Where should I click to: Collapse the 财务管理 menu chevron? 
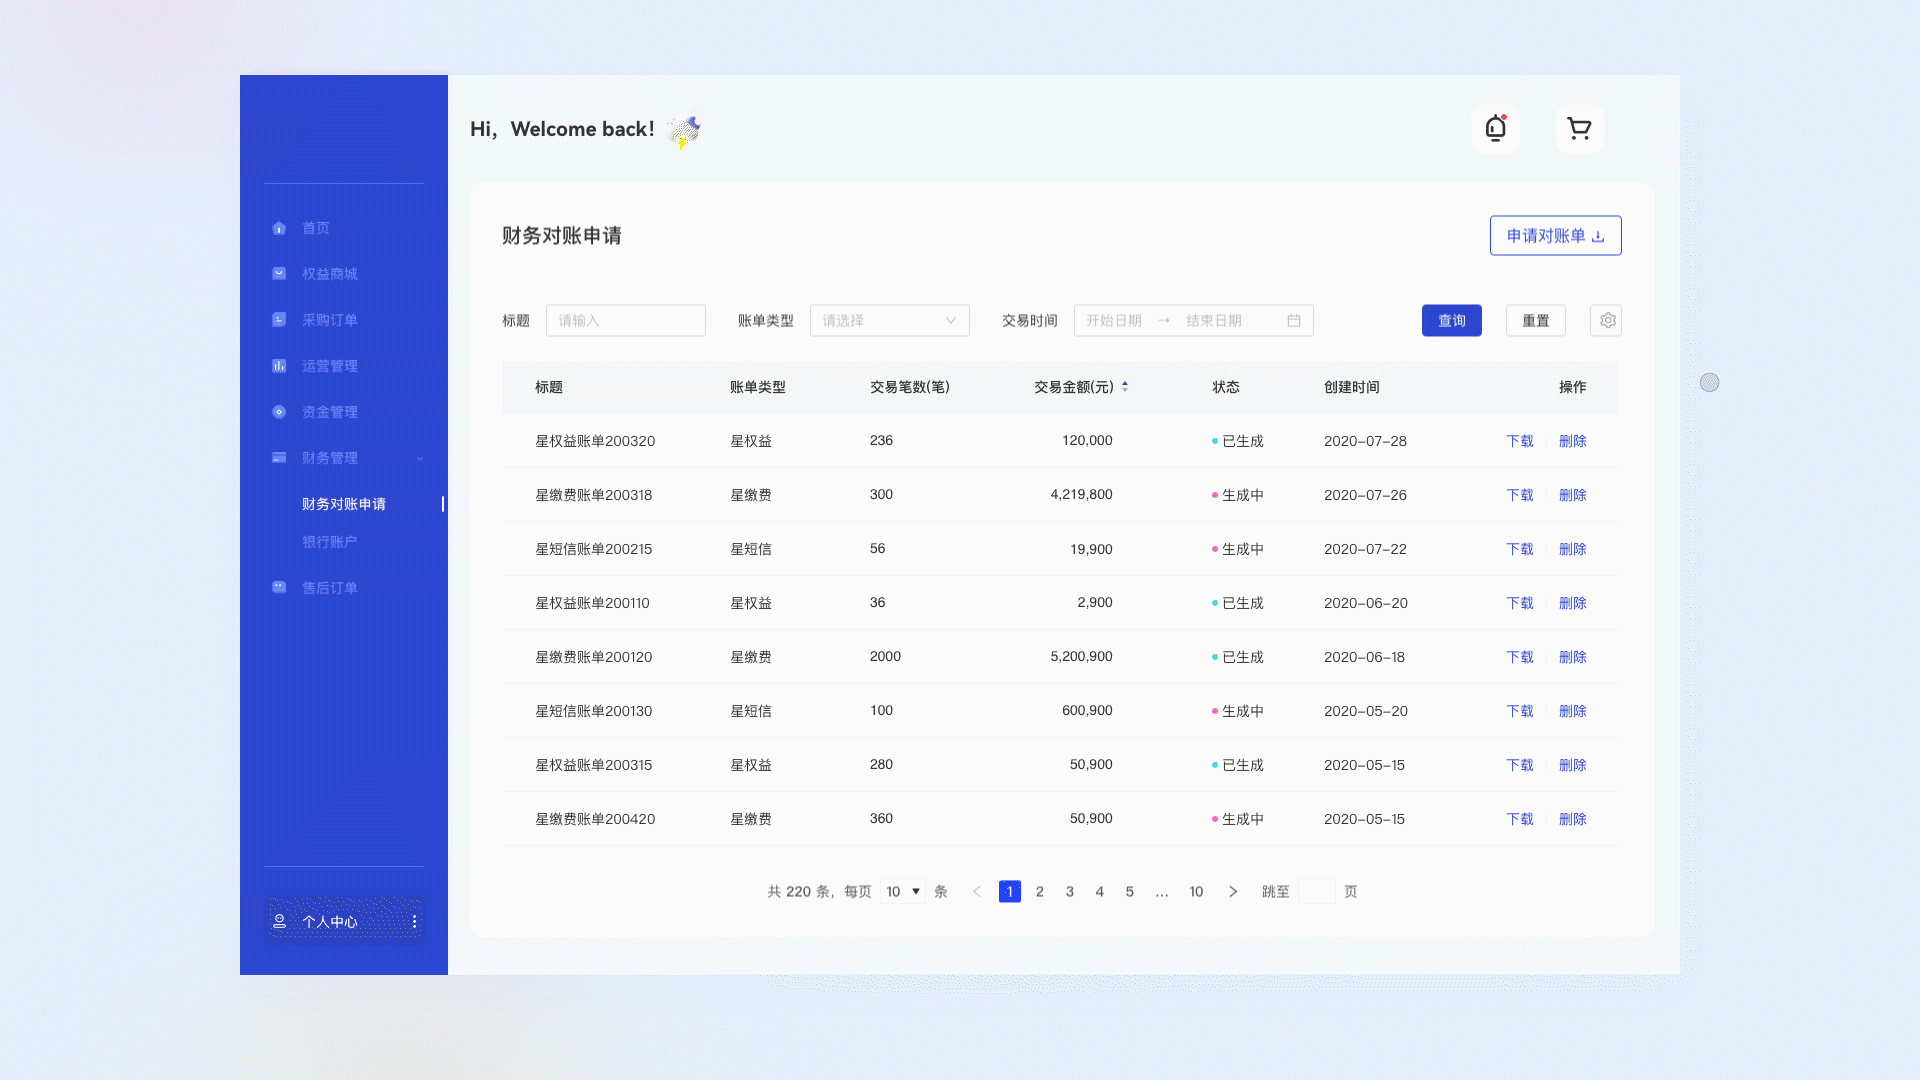pos(420,458)
